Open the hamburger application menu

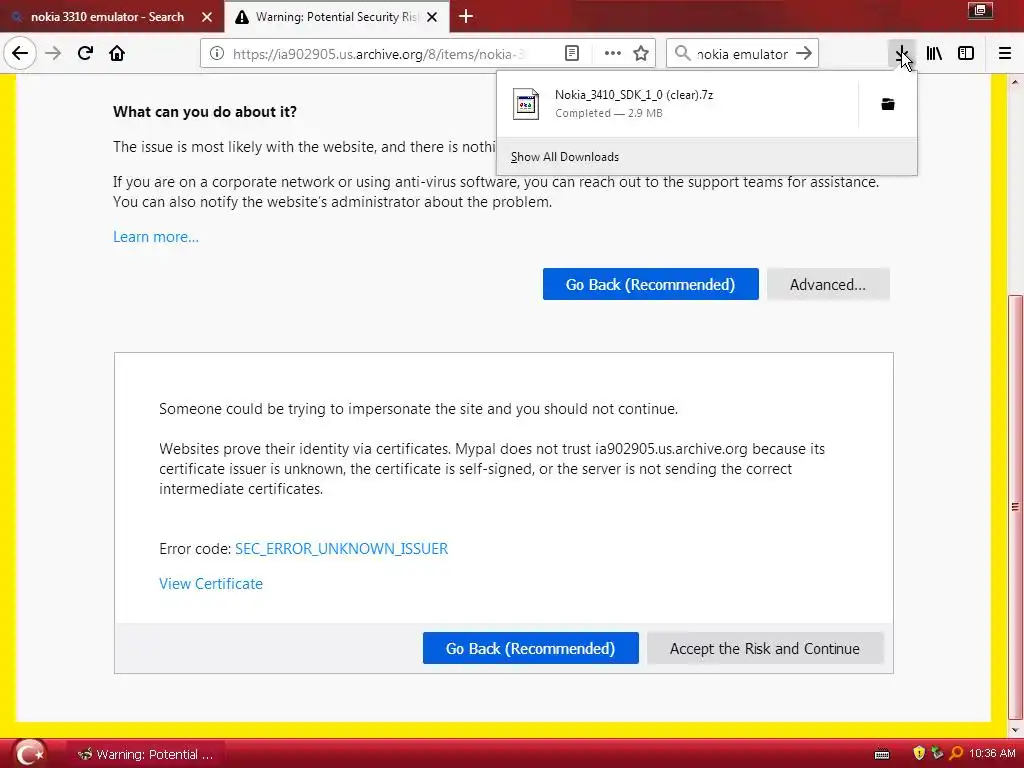point(1005,54)
